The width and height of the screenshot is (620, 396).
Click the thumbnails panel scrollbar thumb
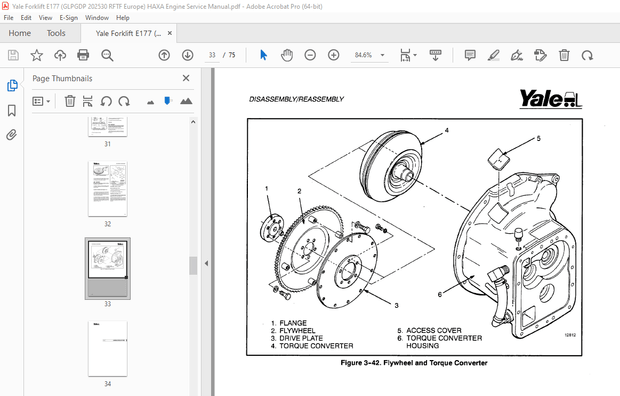pyautogui.click(x=193, y=266)
